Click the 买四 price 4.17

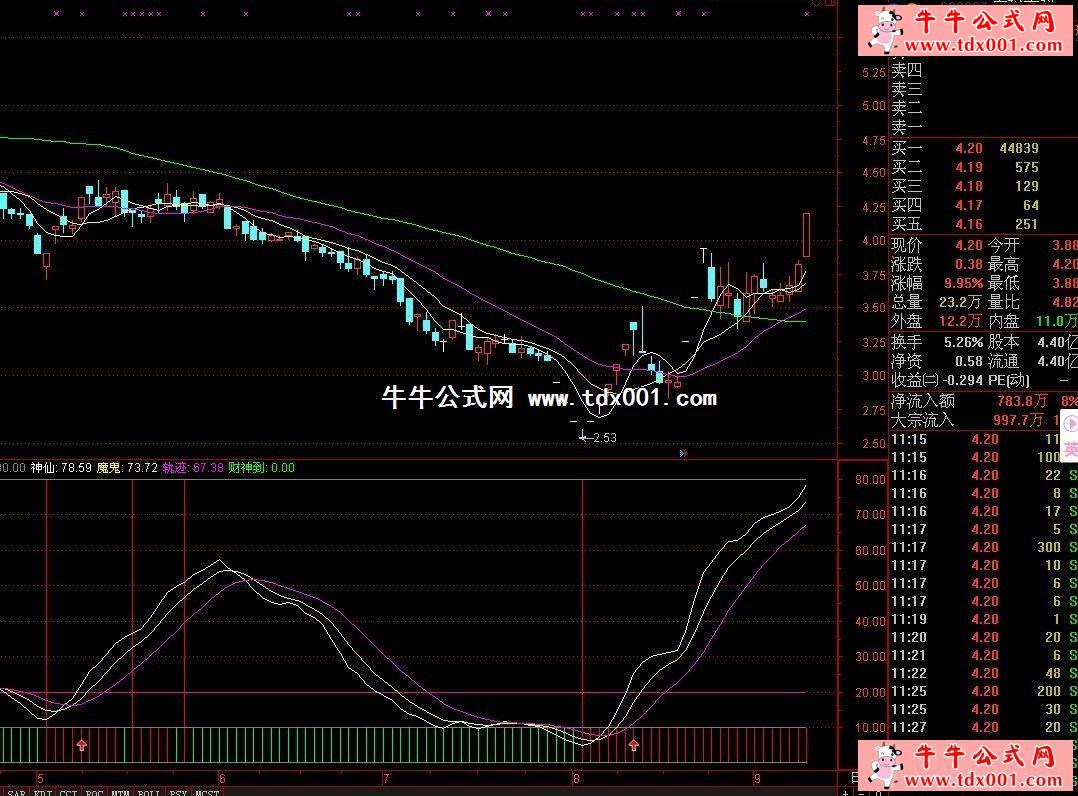point(969,206)
